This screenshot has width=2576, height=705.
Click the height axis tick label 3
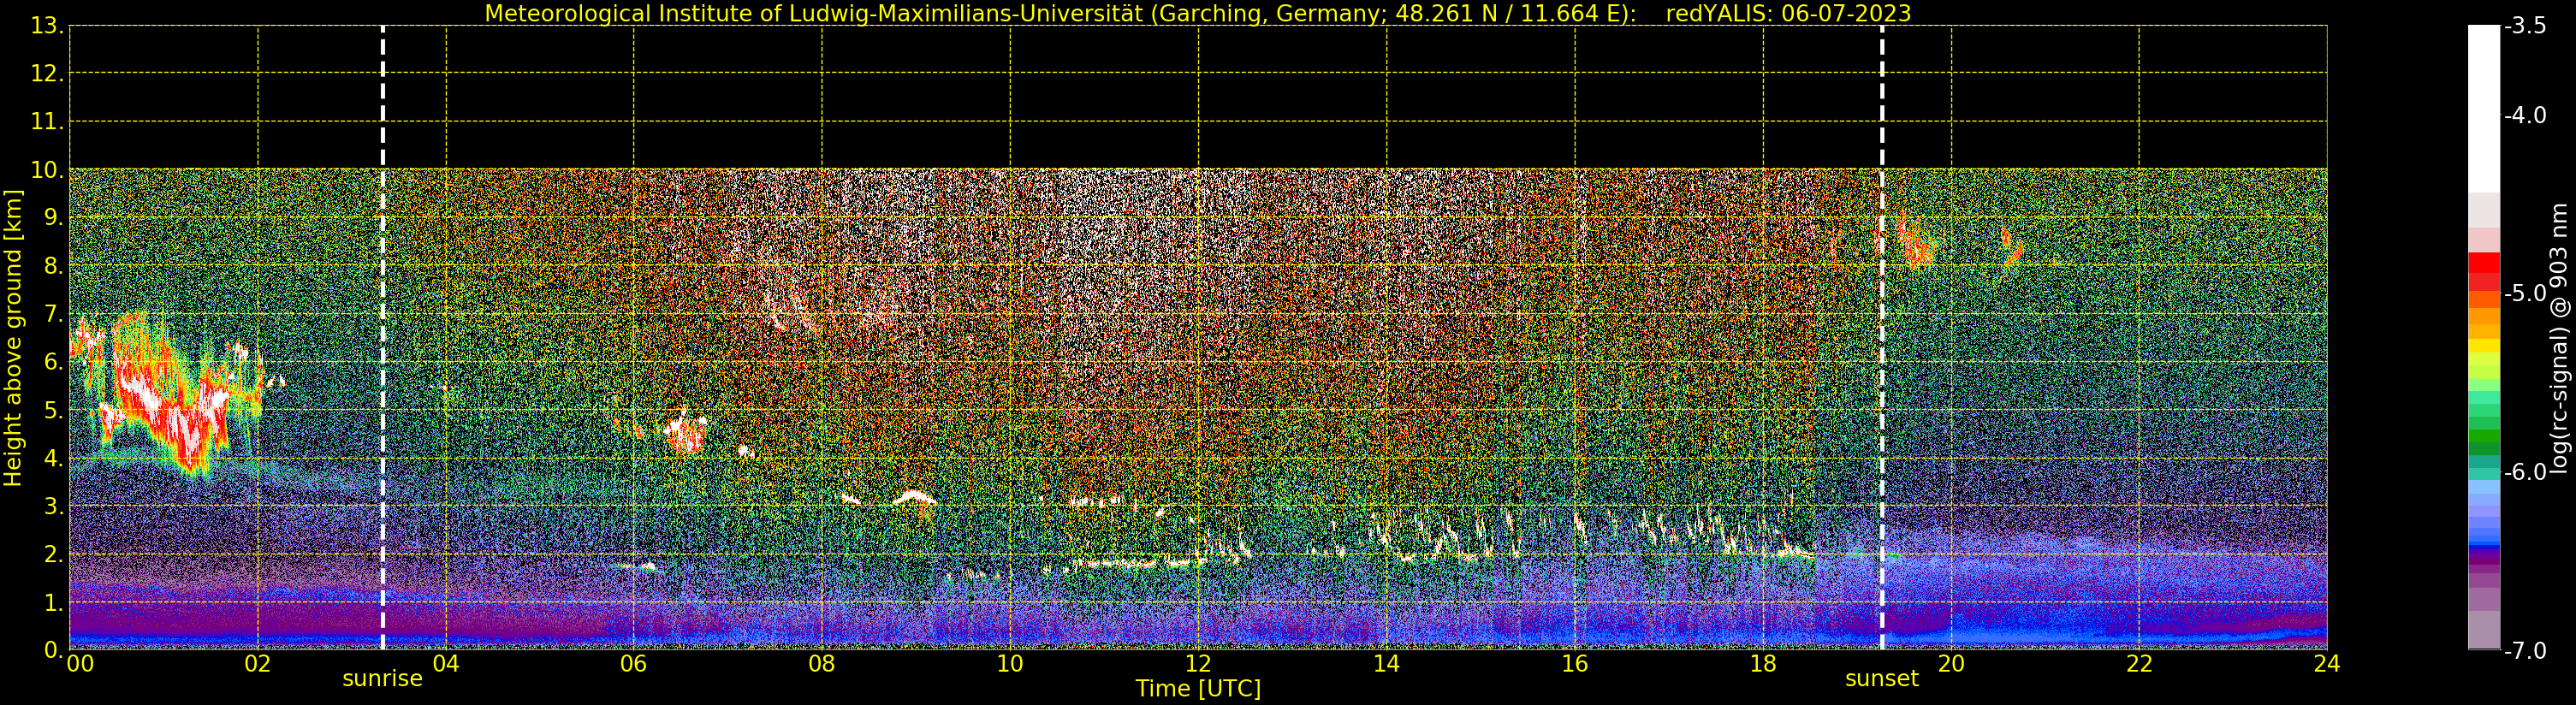53,506
